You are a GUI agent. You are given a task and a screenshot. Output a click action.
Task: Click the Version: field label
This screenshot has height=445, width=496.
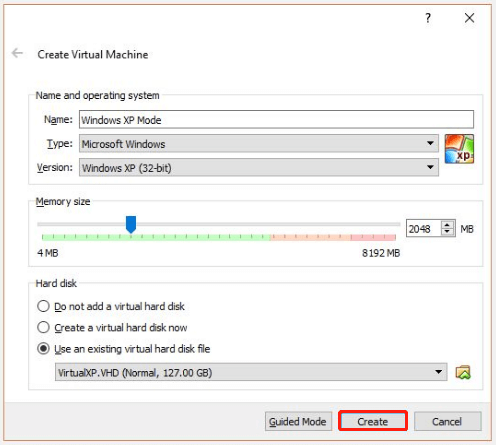[55, 167]
